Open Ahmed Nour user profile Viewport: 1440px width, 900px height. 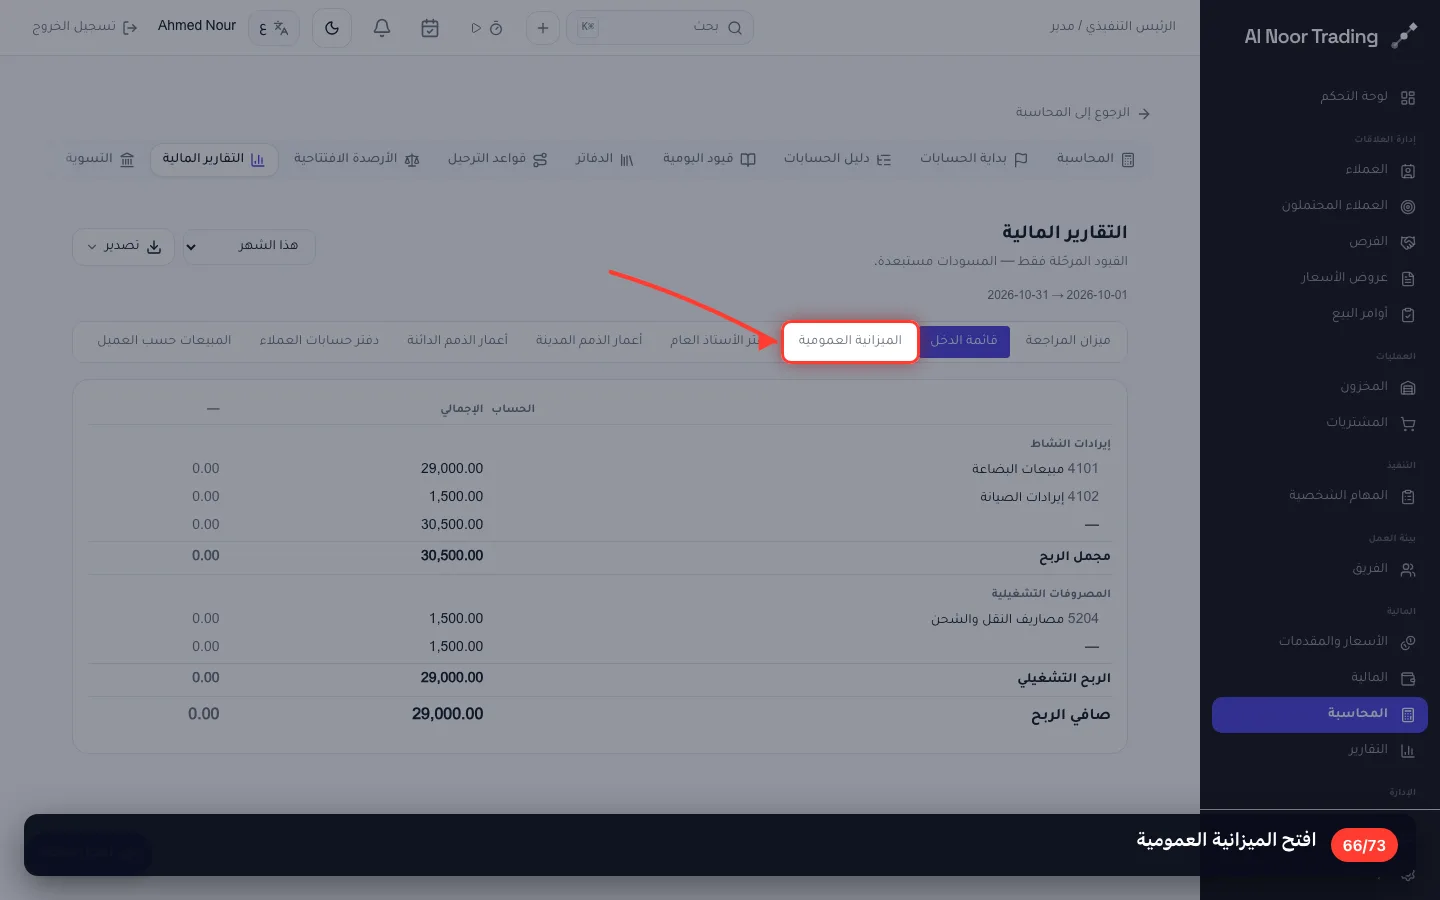(197, 26)
